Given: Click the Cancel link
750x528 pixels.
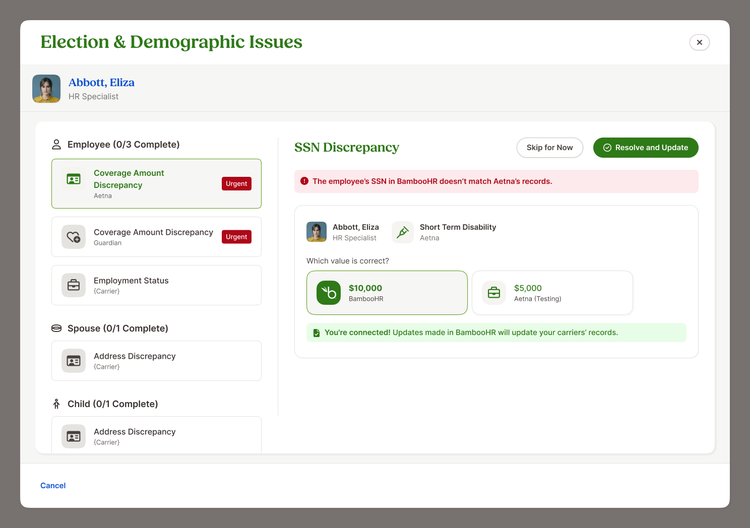Looking at the screenshot, I should click(x=53, y=485).
